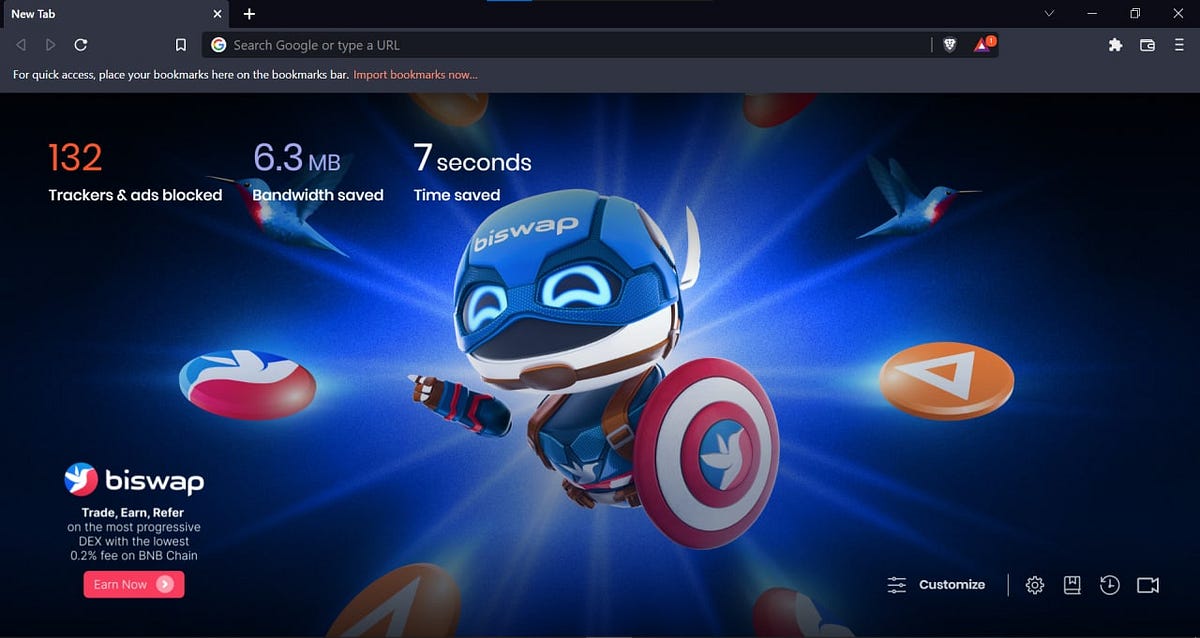Click the 7 seconds Time saved stat
This screenshot has height=638, width=1200.
472,173
